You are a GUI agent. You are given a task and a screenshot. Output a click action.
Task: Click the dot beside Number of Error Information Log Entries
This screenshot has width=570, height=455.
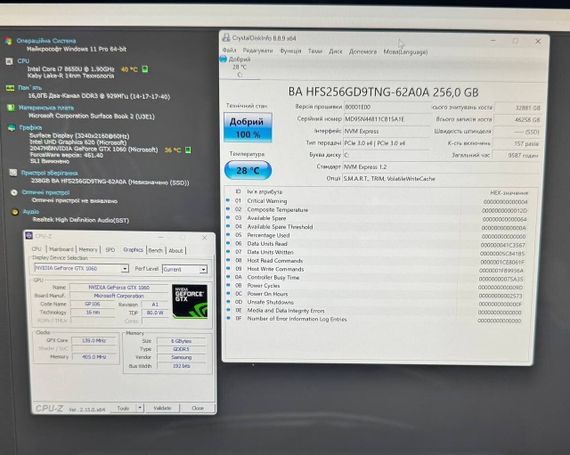point(228,318)
